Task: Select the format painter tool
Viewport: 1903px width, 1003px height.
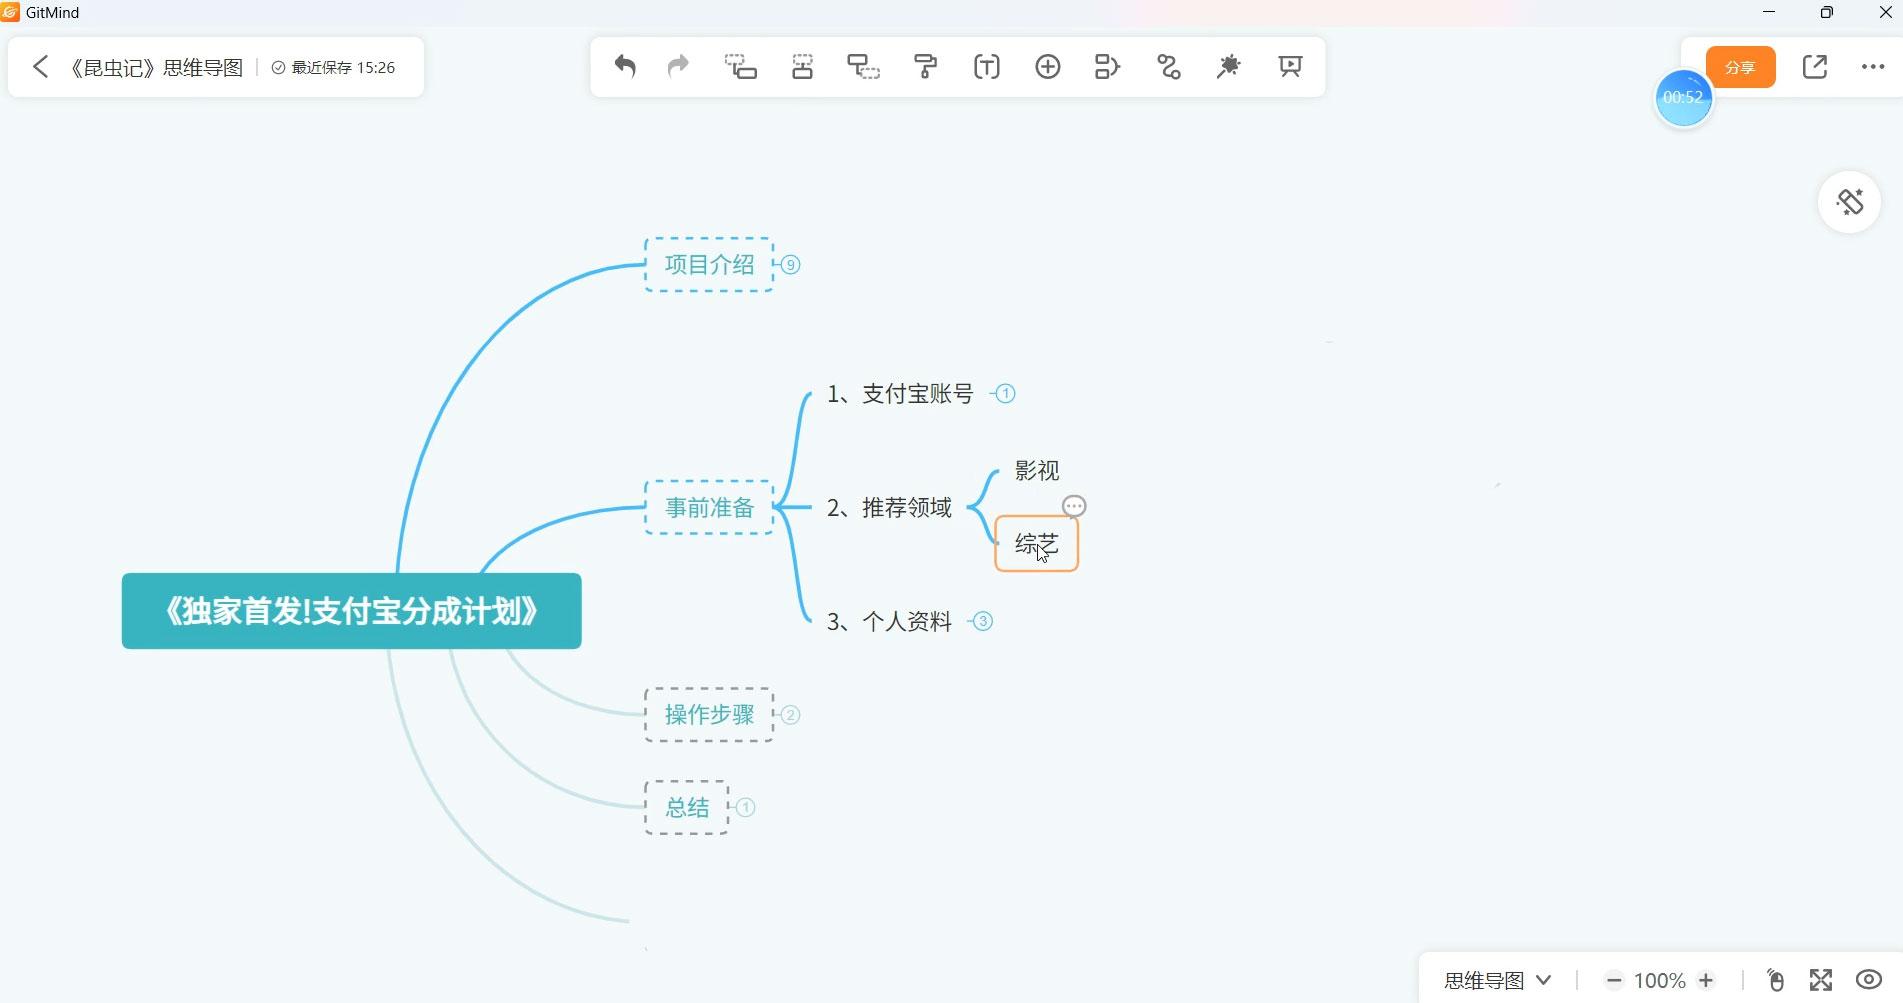Action: [926, 66]
